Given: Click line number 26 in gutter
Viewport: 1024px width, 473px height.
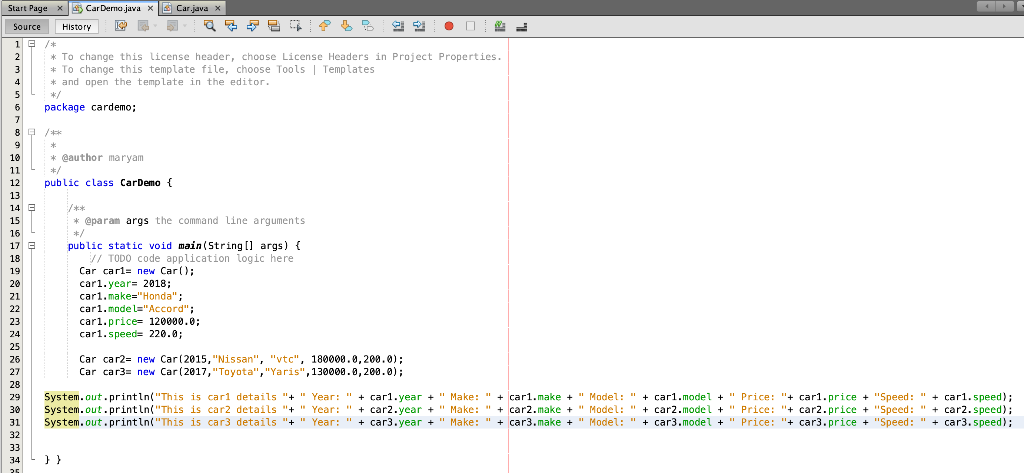Looking at the screenshot, I should (x=15, y=359).
